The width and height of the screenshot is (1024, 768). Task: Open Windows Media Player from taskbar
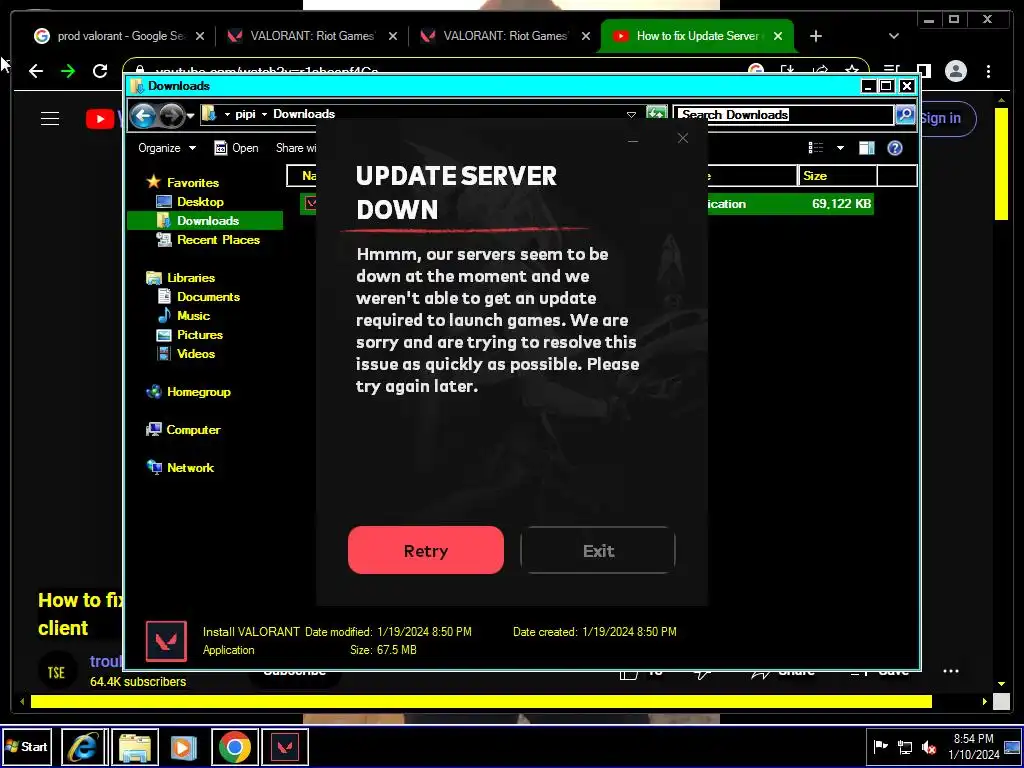point(184,747)
